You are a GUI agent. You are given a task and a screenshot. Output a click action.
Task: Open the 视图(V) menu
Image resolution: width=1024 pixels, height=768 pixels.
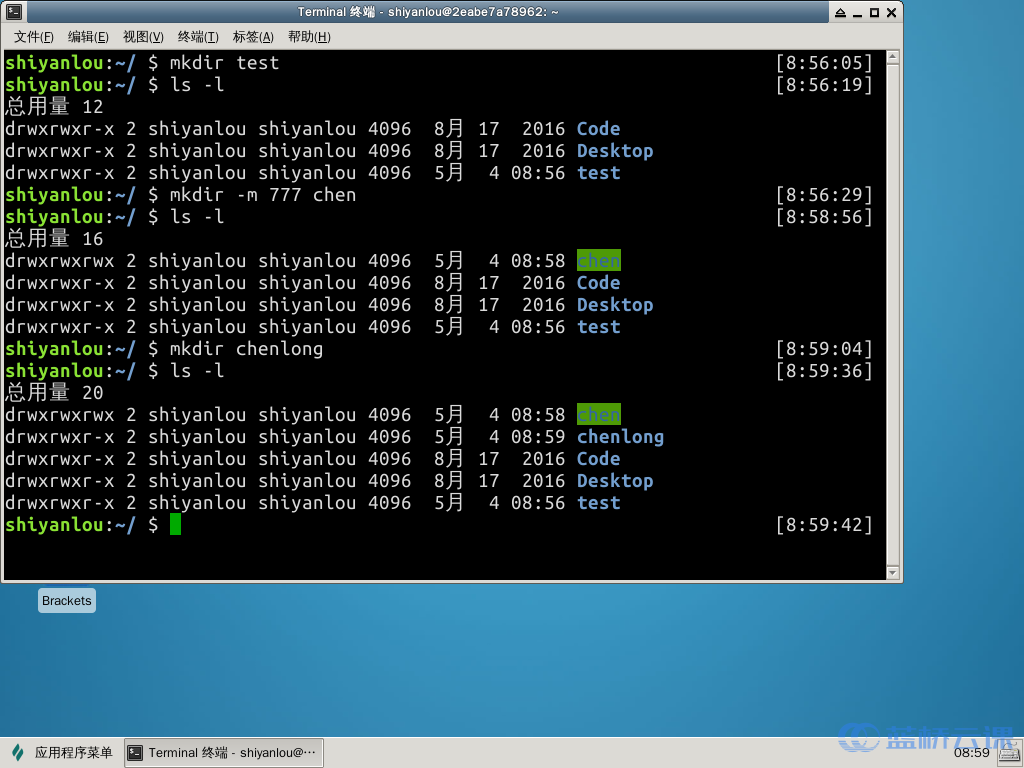pos(143,37)
